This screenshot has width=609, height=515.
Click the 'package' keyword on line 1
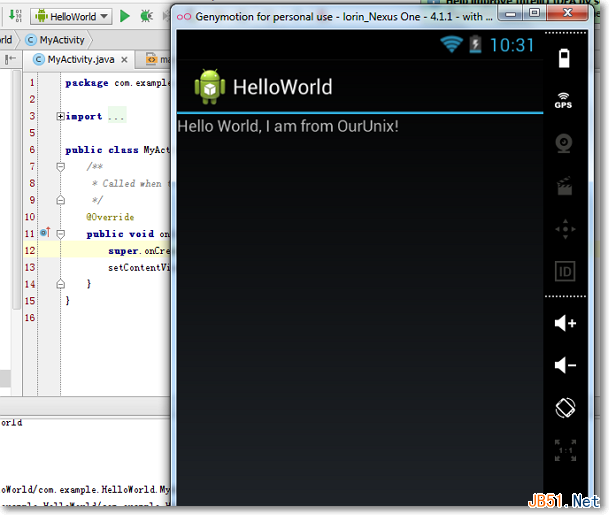[x=87, y=83]
